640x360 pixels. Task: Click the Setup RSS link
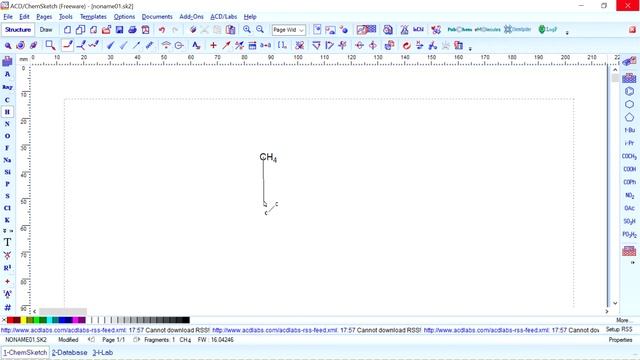(x=619, y=329)
